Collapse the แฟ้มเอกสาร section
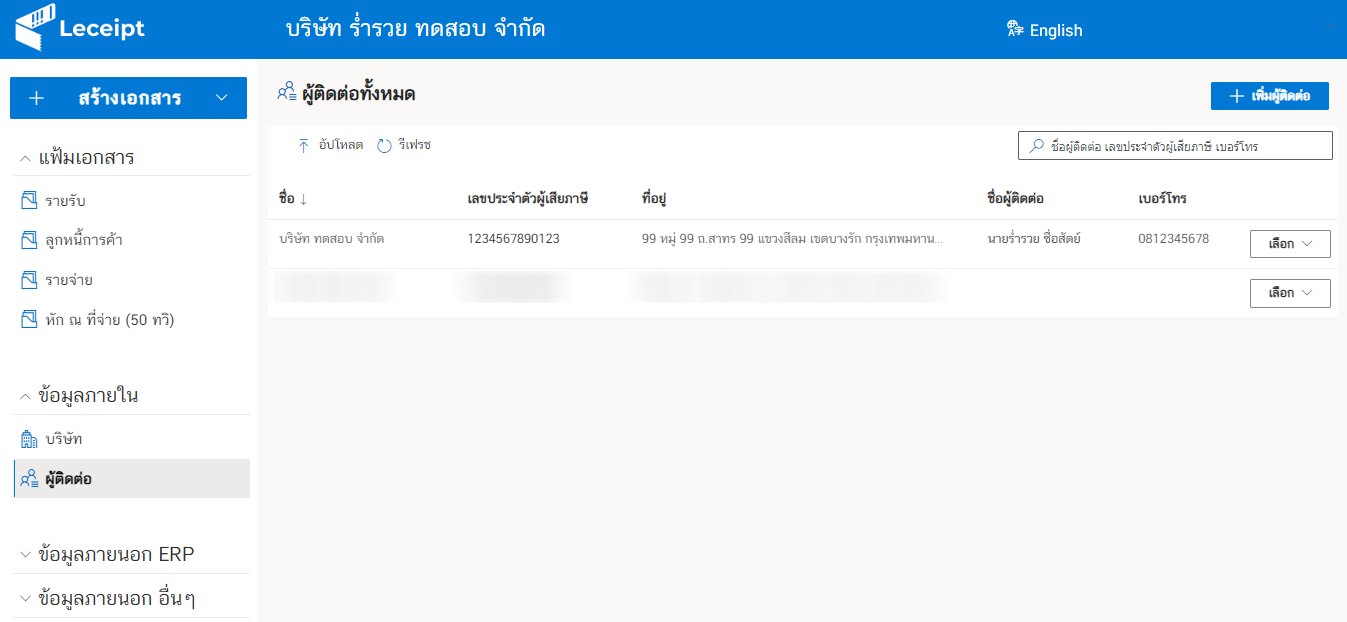The height and width of the screenshot is (622, 1347). [25, 158]
